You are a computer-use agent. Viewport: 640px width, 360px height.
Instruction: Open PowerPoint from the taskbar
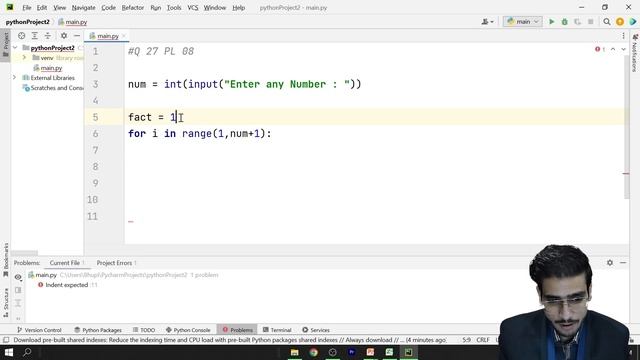[370, 352]
